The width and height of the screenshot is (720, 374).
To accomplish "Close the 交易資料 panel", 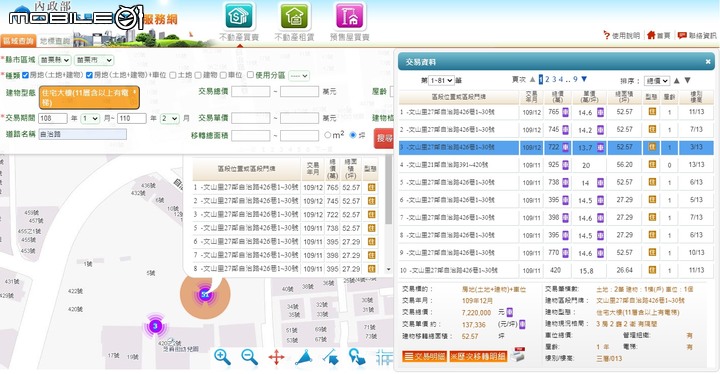I will (x=708, y=62).
